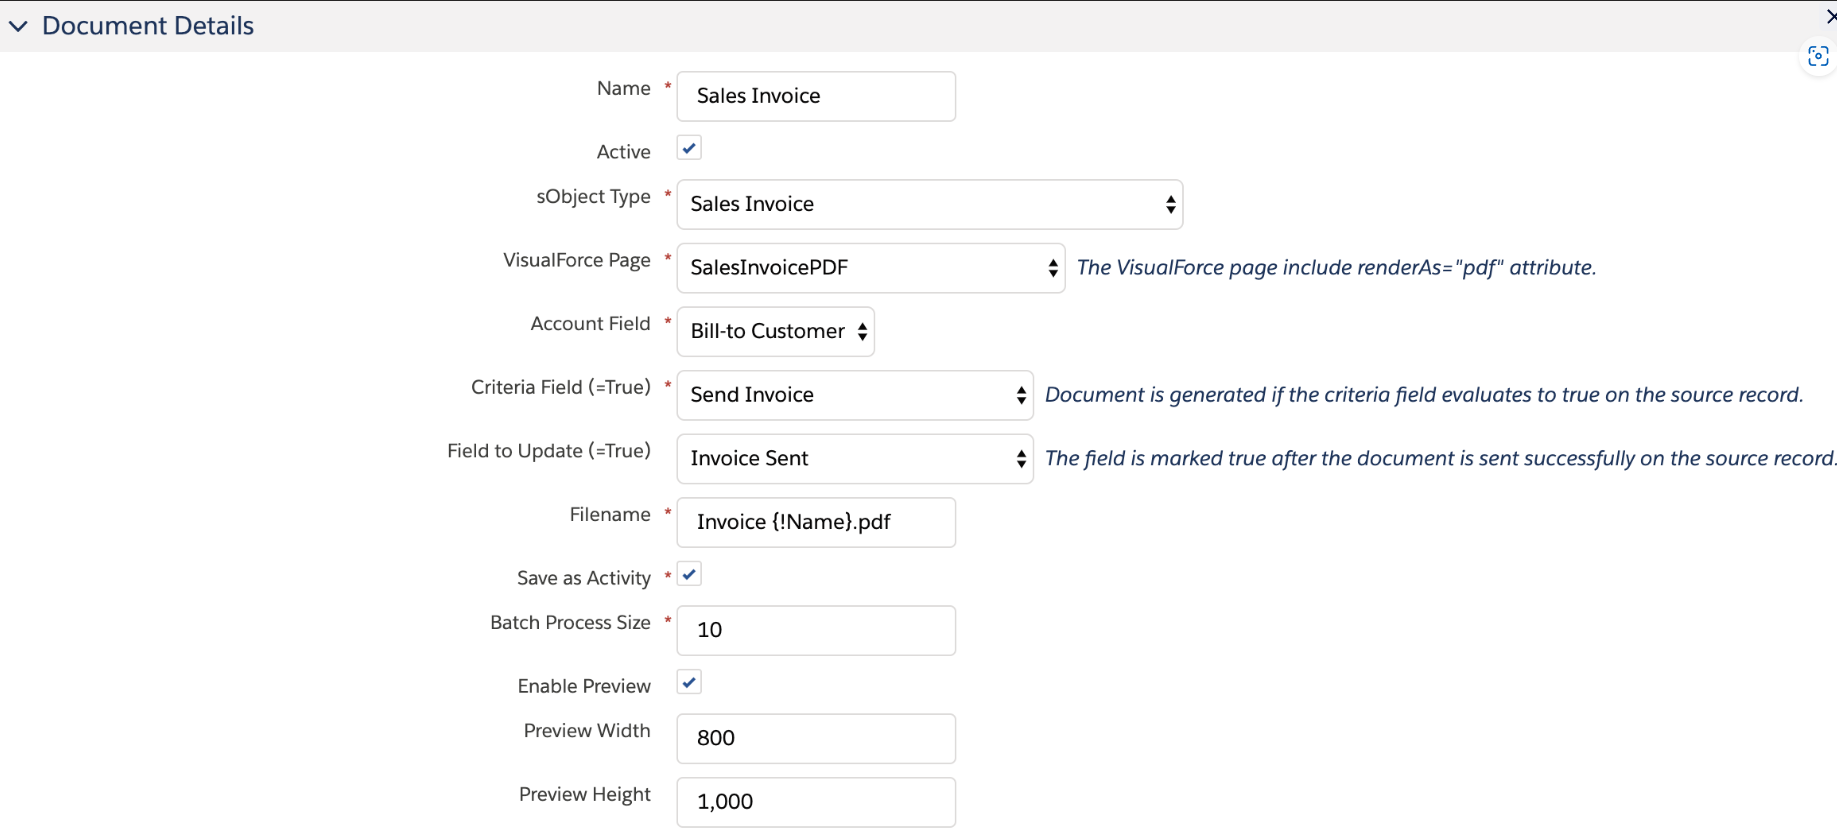Click the Document Details section title
1837x831 pixels.
click(148, 26)
